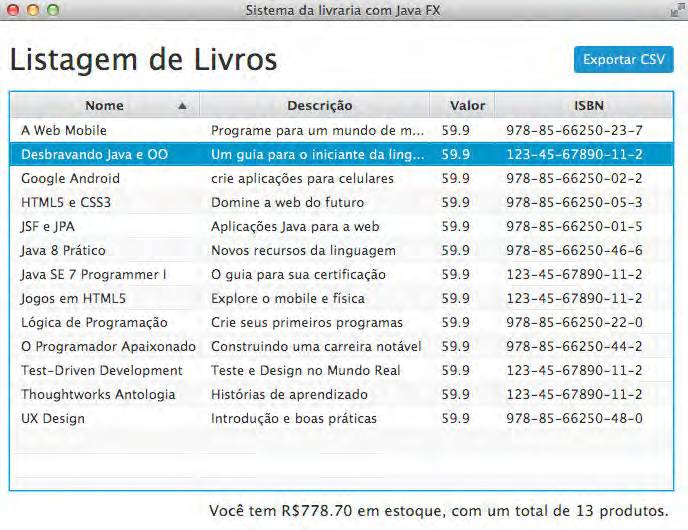Click description 'Um guia para o iniciante da ling...'

click(318, 154)
